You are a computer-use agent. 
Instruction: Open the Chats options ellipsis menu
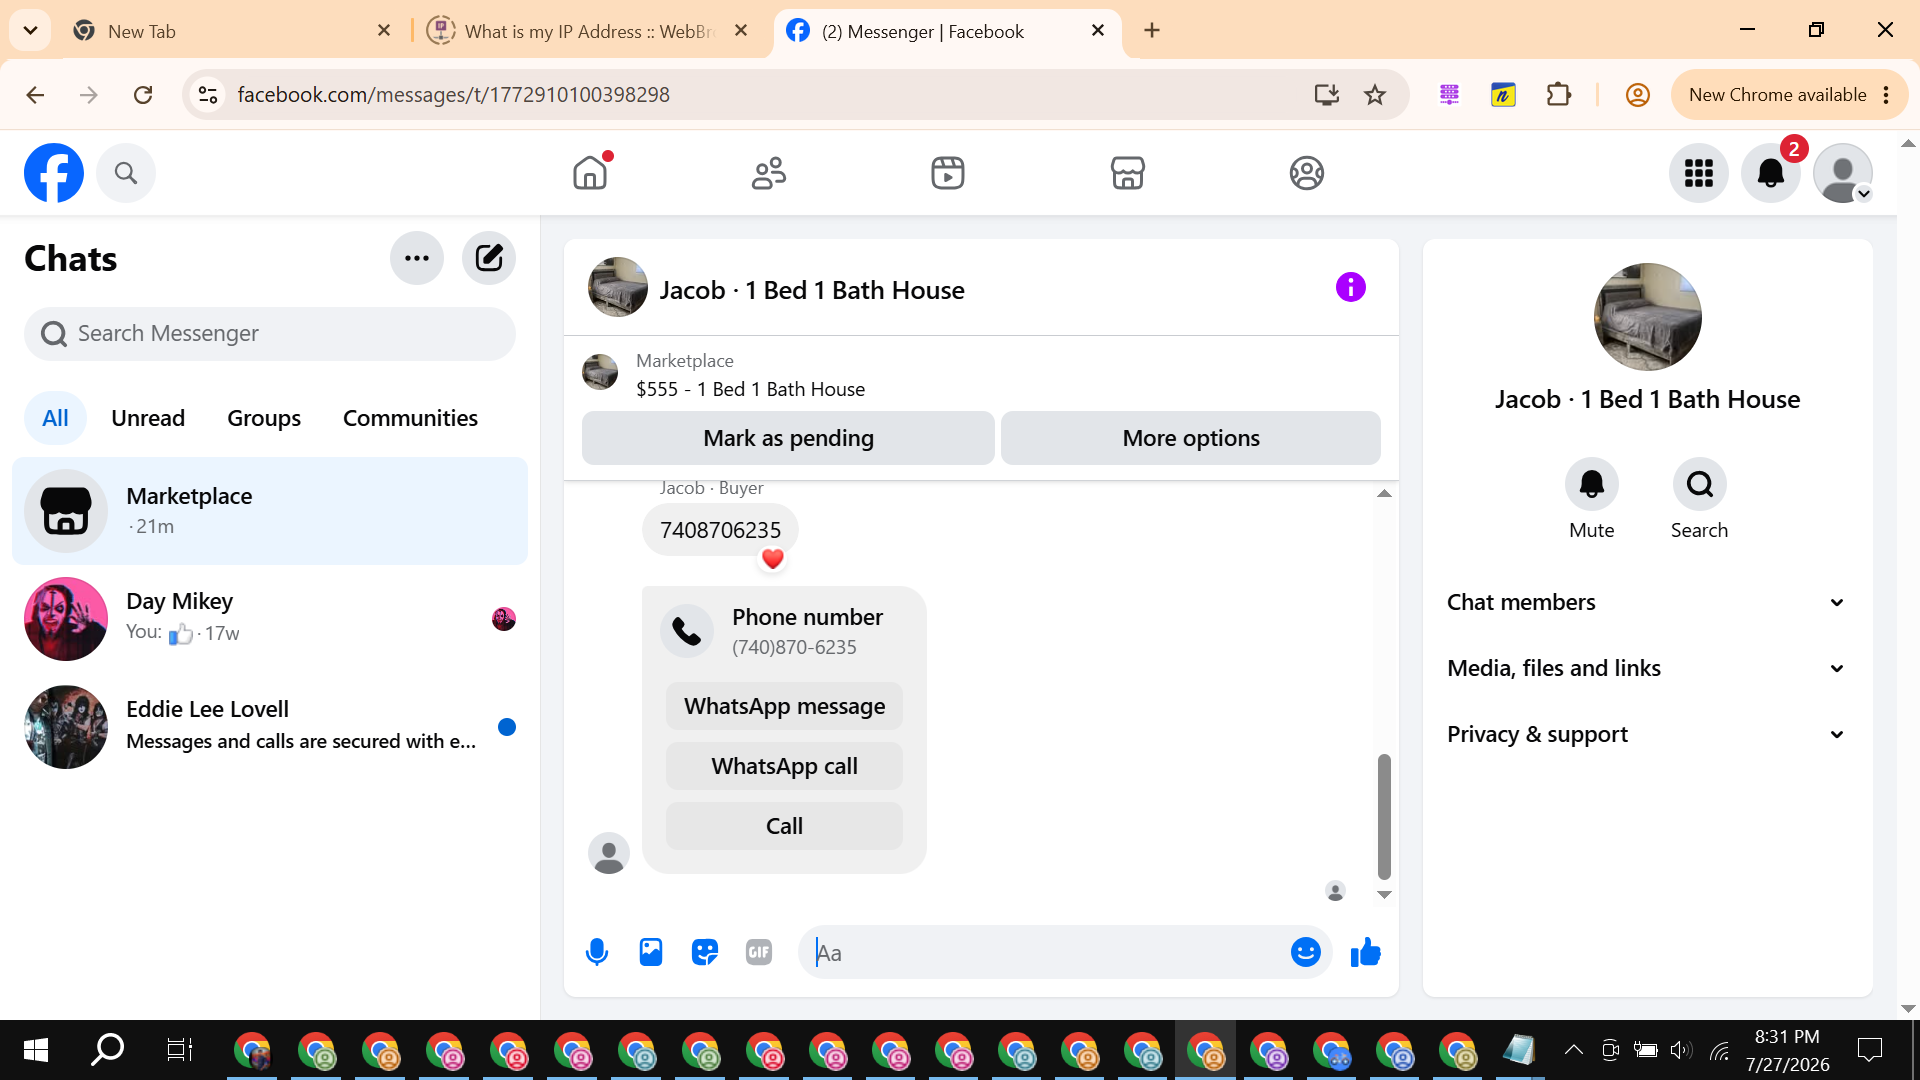[417, 258]
